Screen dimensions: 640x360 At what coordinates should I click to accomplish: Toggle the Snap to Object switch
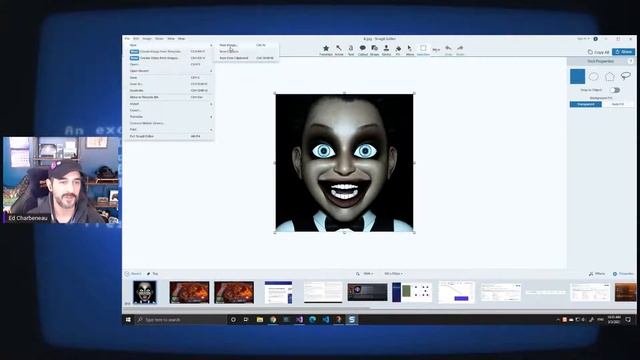click(615, 90)
